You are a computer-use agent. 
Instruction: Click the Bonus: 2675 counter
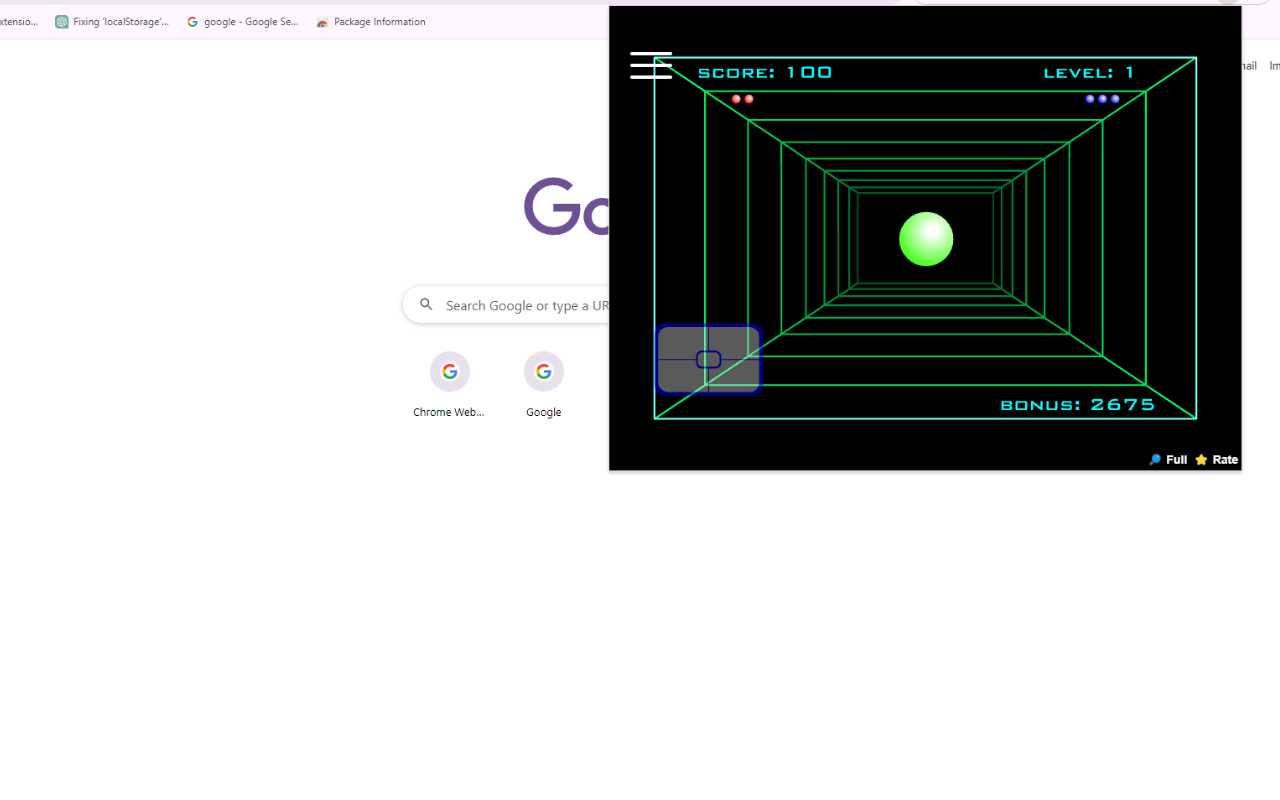pyautogui.click(x=1077, y=405)
